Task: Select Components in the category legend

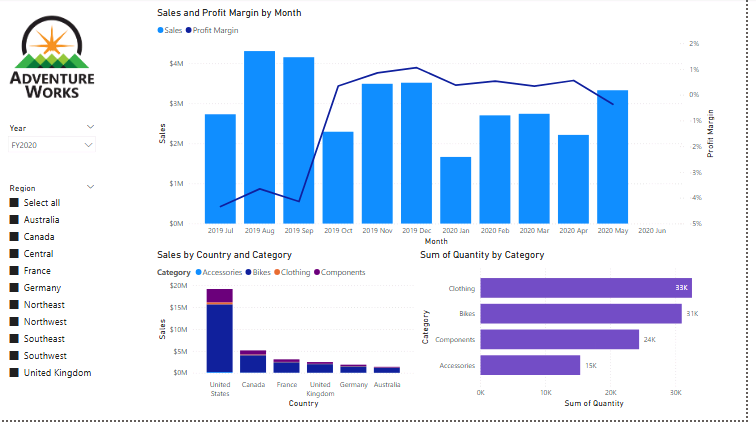Action: pyautogui.click(x=318, y=272)
